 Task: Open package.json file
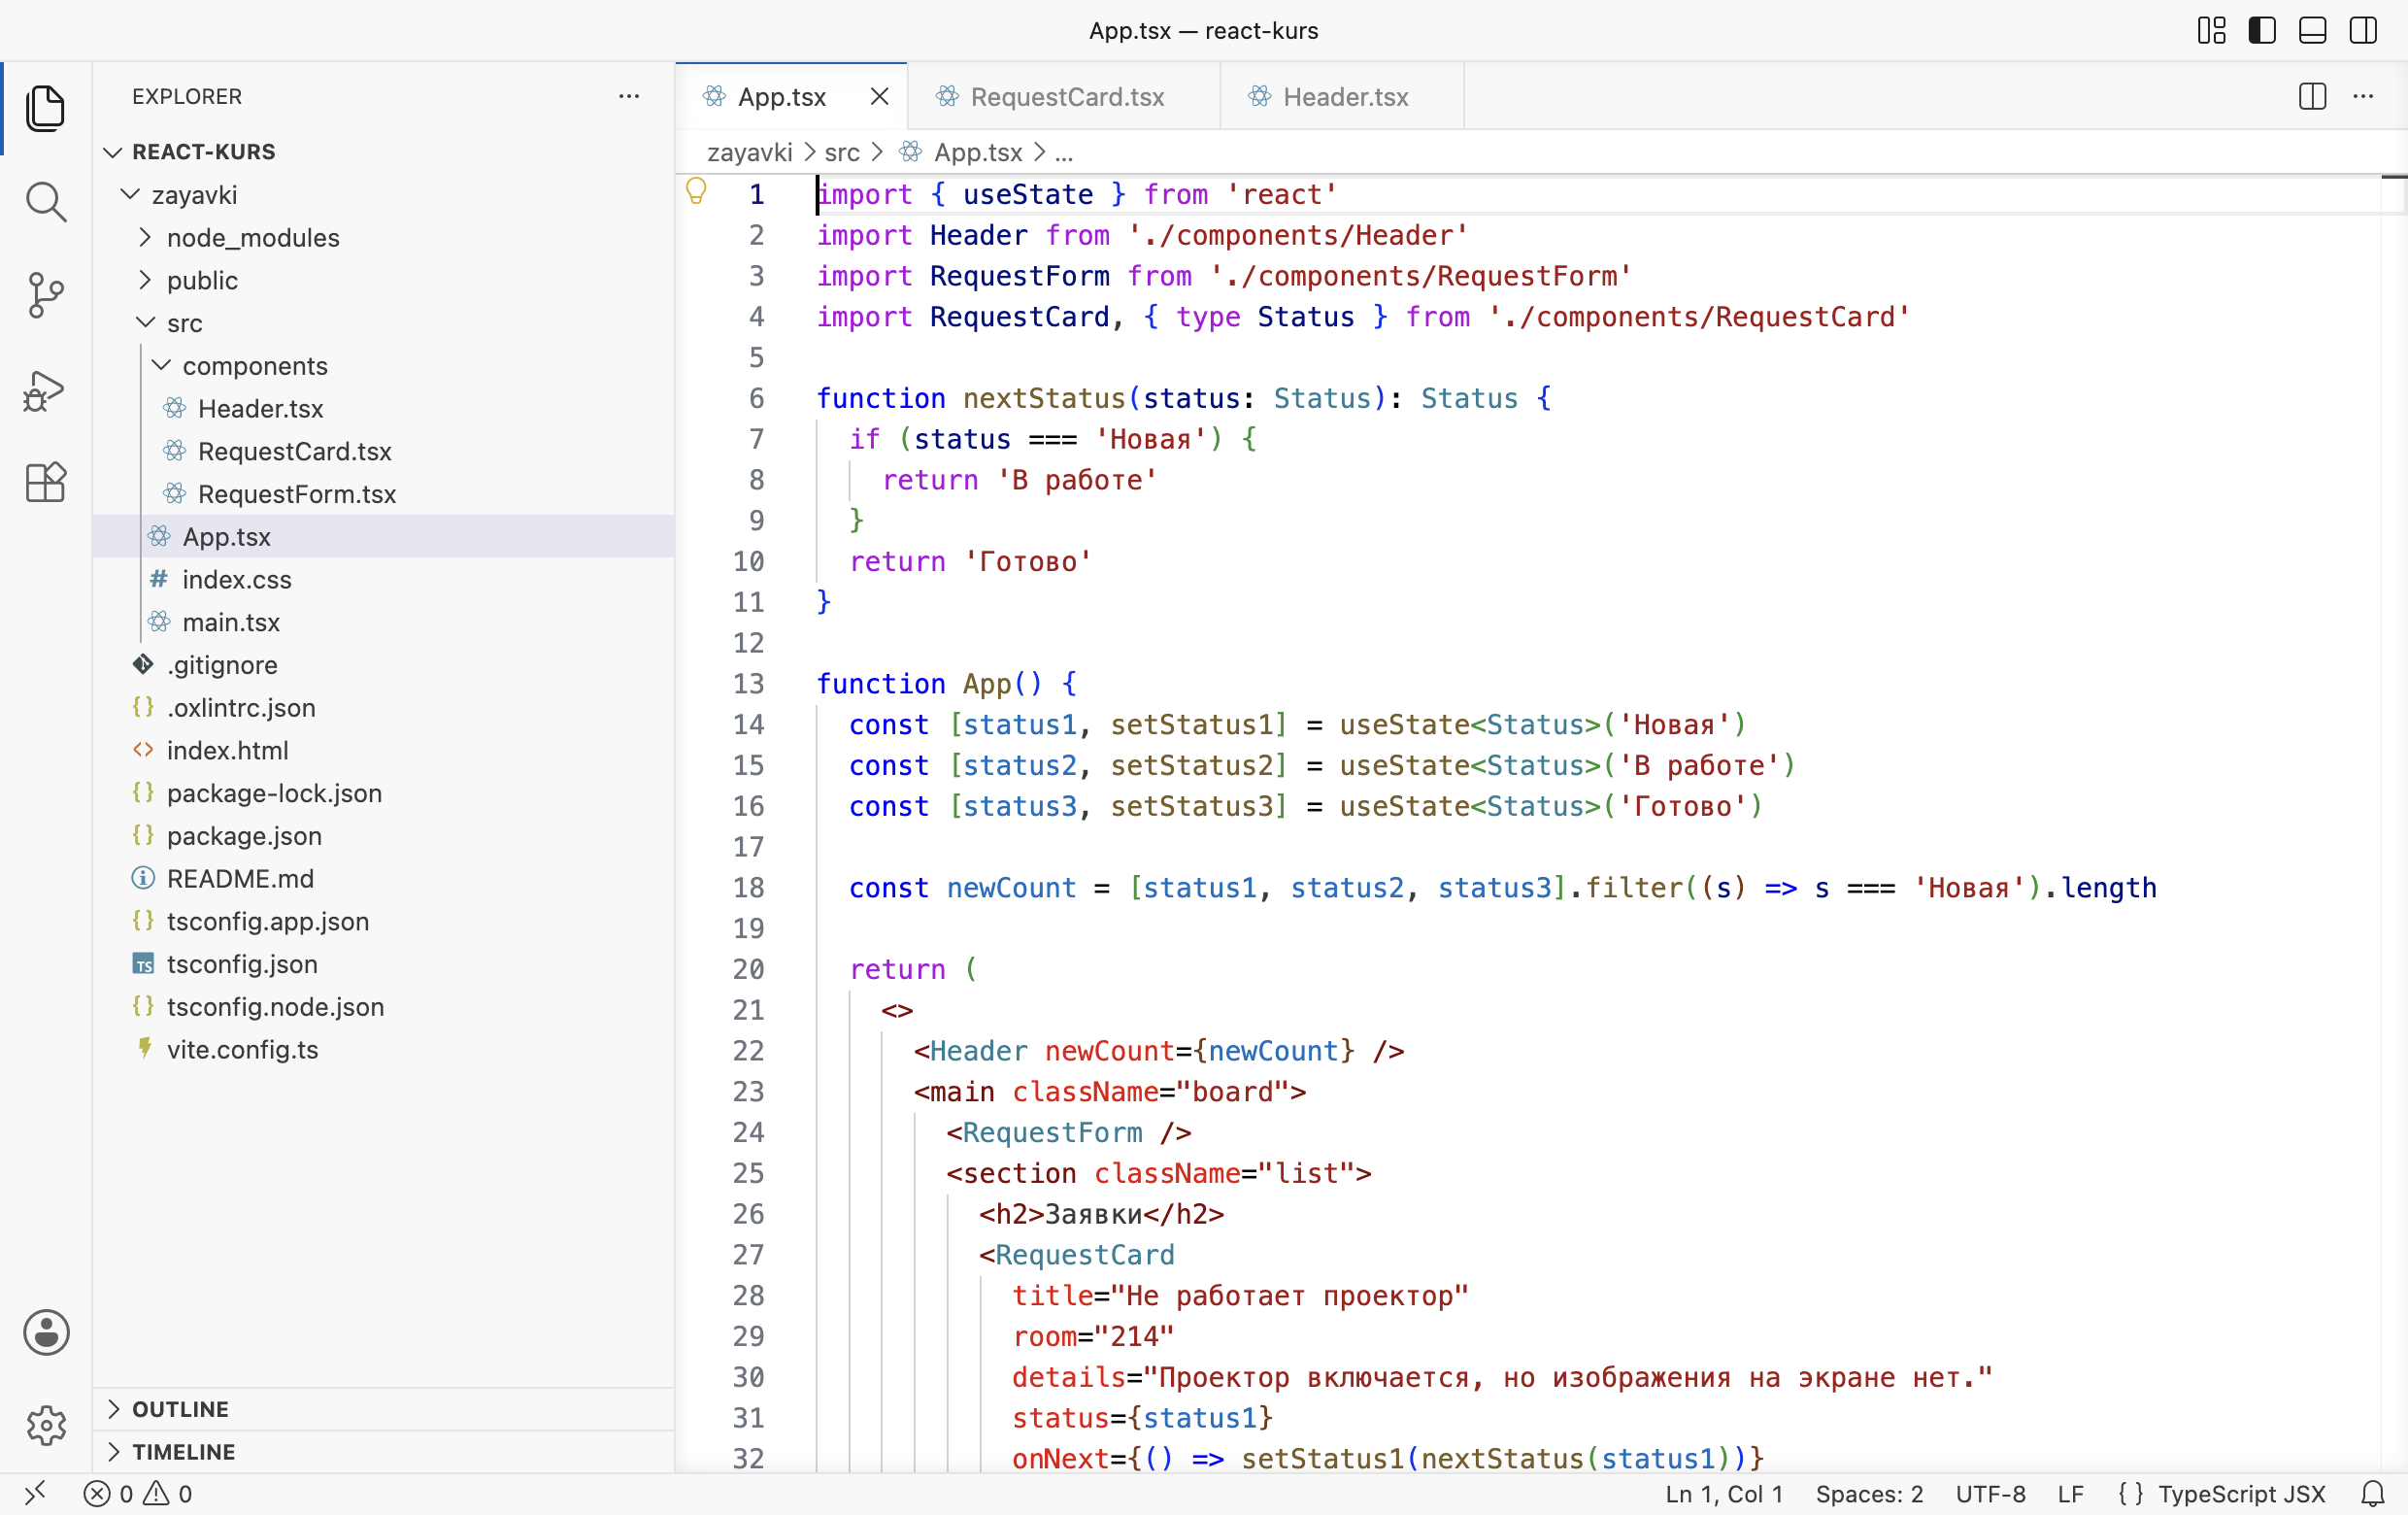384,836
